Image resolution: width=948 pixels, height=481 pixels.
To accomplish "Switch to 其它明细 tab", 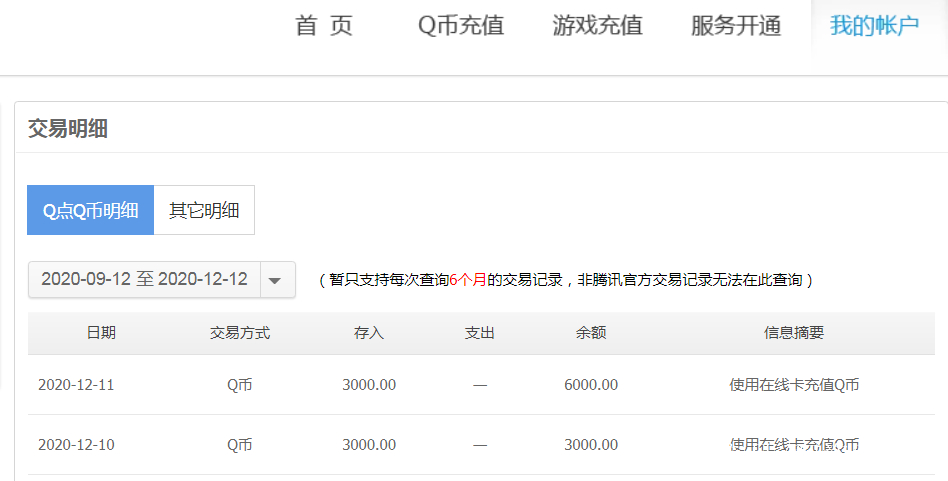I will click(204, 211).
